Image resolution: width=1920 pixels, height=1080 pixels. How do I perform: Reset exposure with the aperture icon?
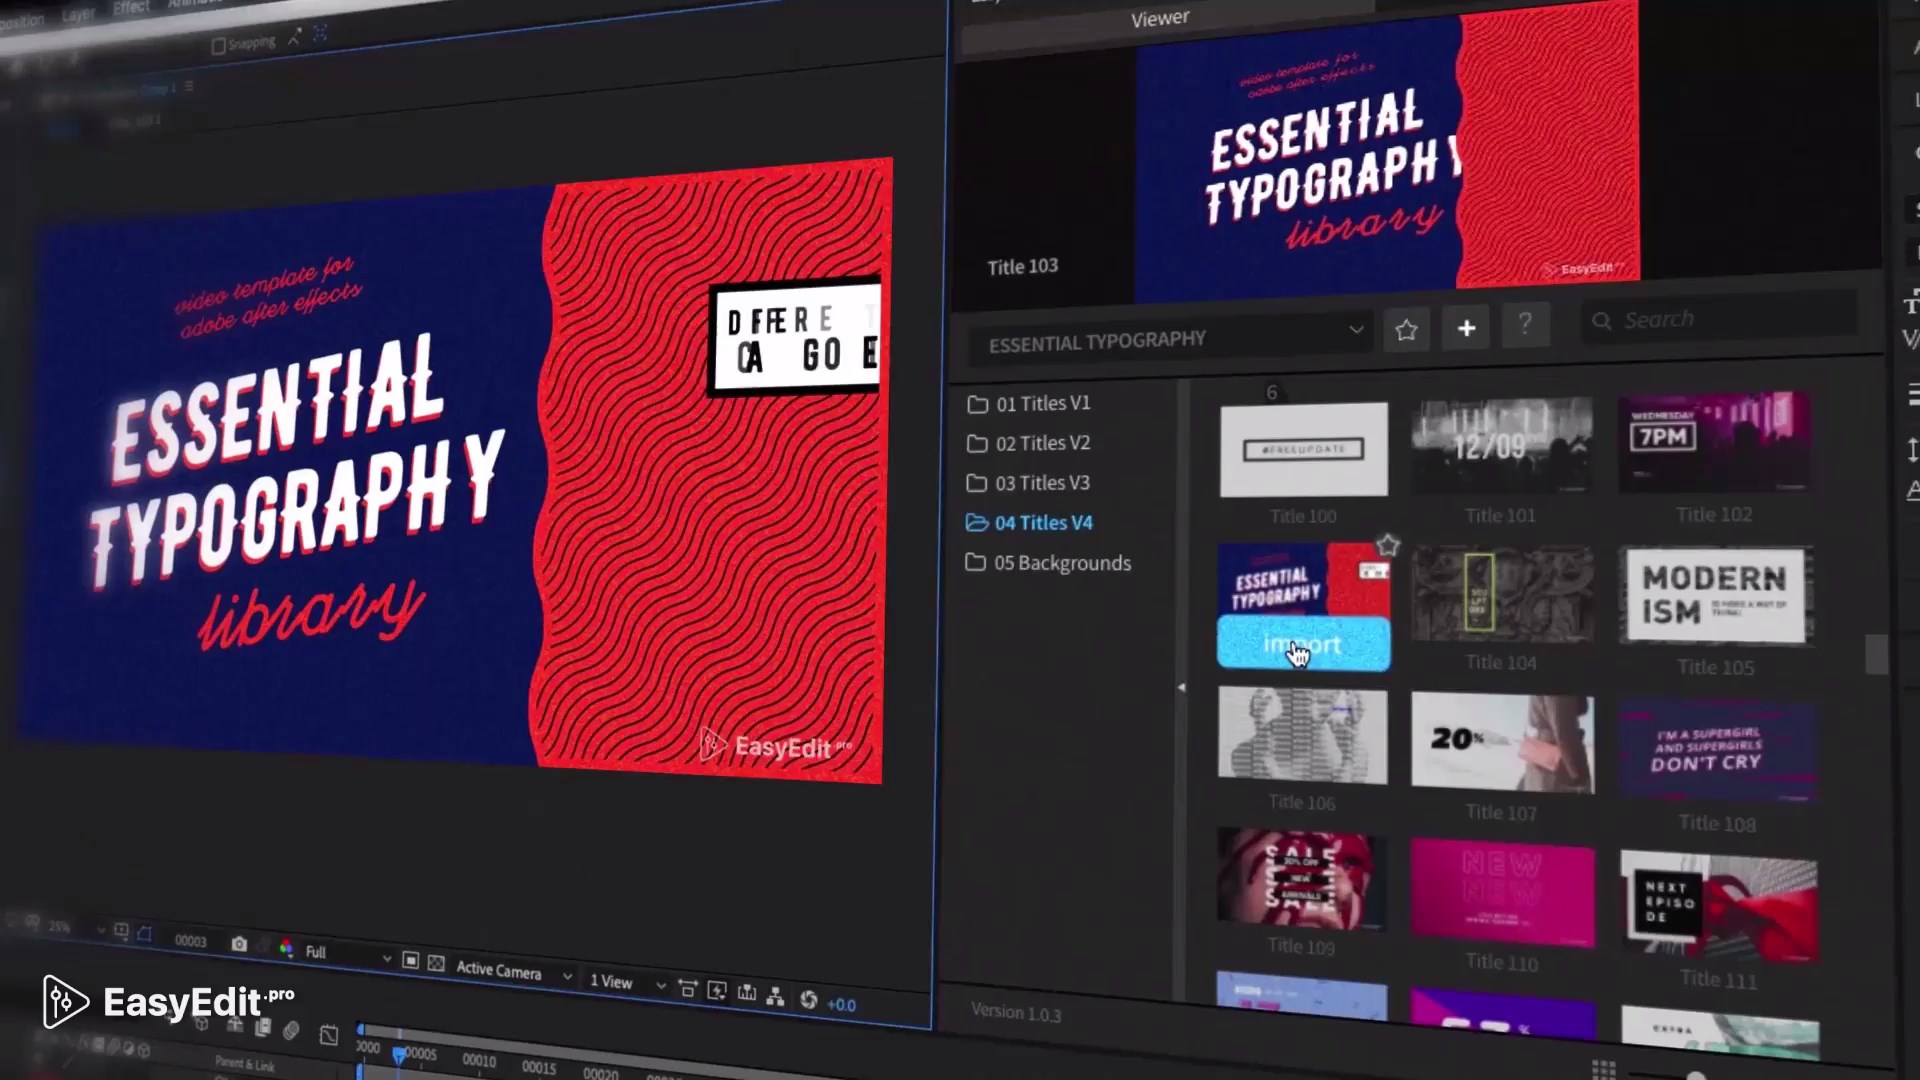(x=808, y=1000)
